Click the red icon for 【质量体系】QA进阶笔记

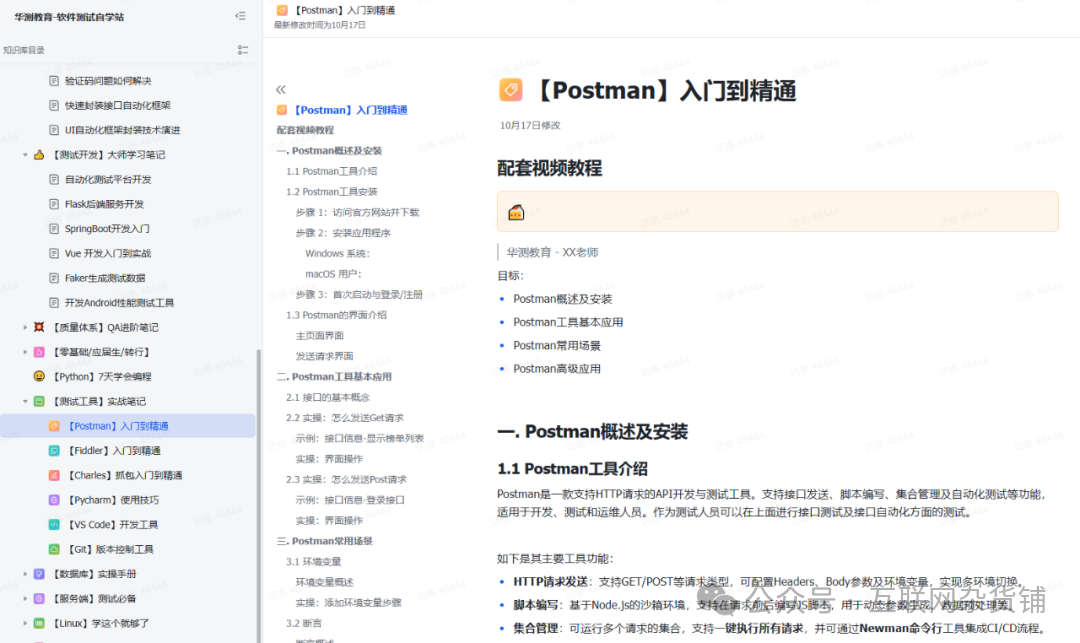pyautogui.click(x=39, y=327)
